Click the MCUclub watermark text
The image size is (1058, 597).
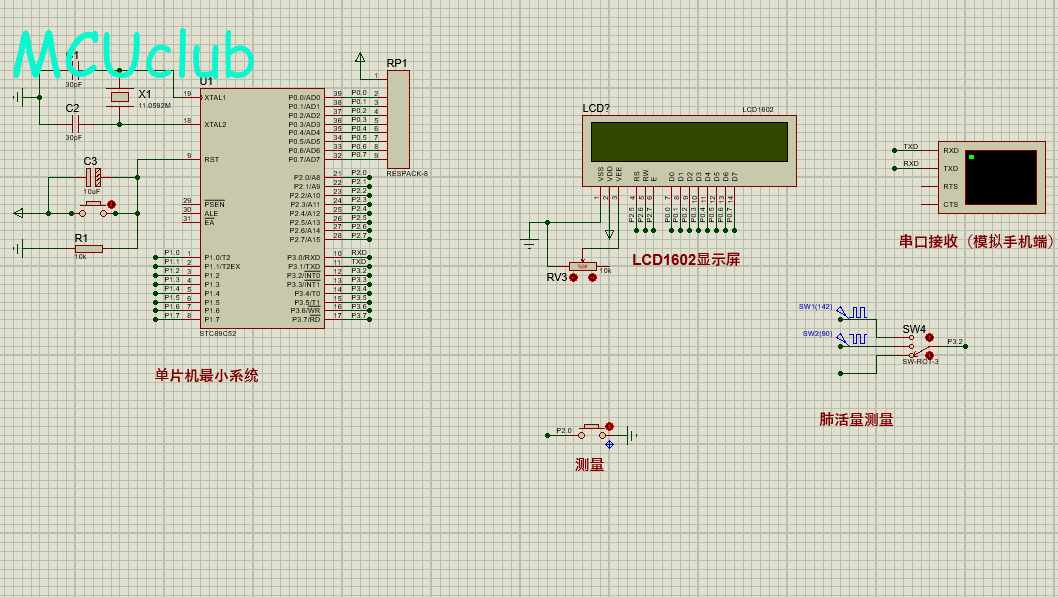click(x=133, y=56)
